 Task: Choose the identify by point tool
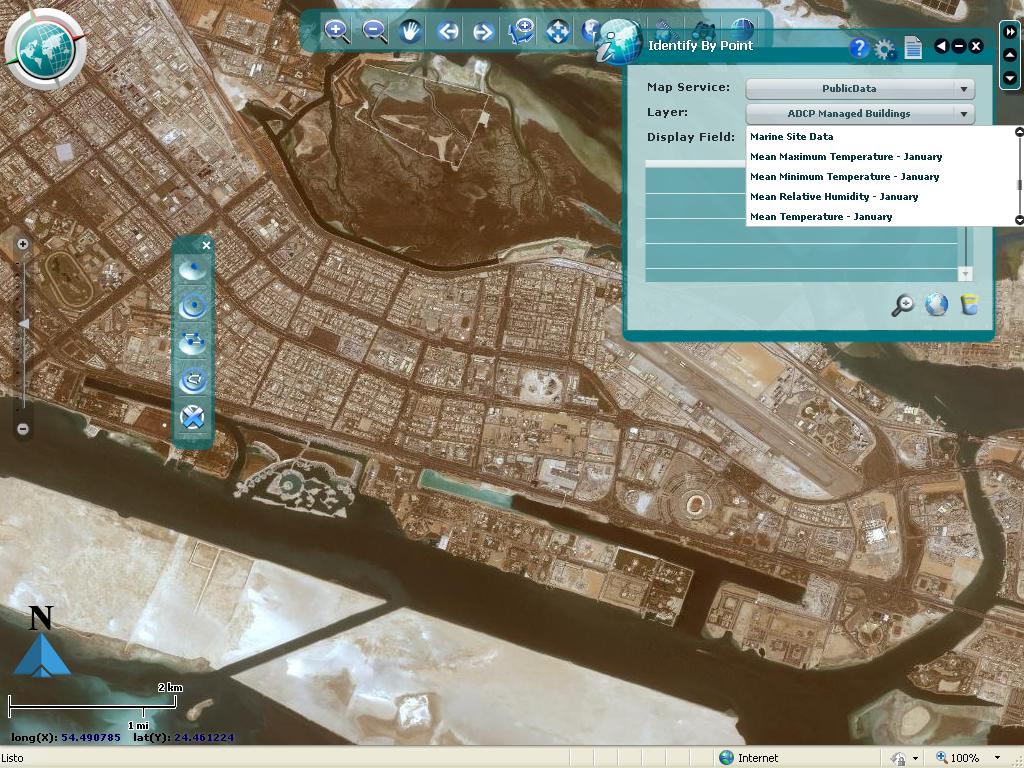click(x=192, y=269)
